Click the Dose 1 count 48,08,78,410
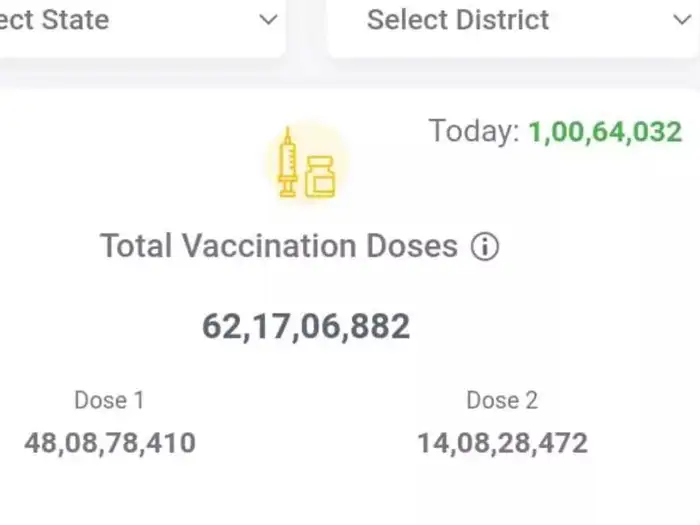700x525 pixels. (110, 443)
